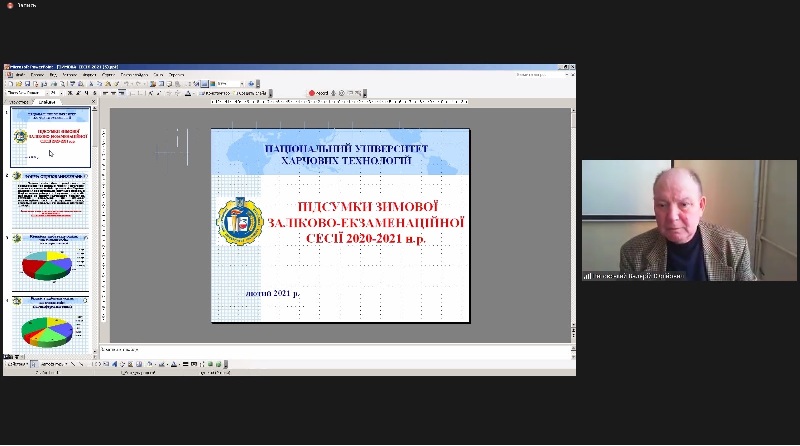The height and width of the screenshot is (446, 800).
Task: Click the Insert Table icon
Action: [161, 84]
